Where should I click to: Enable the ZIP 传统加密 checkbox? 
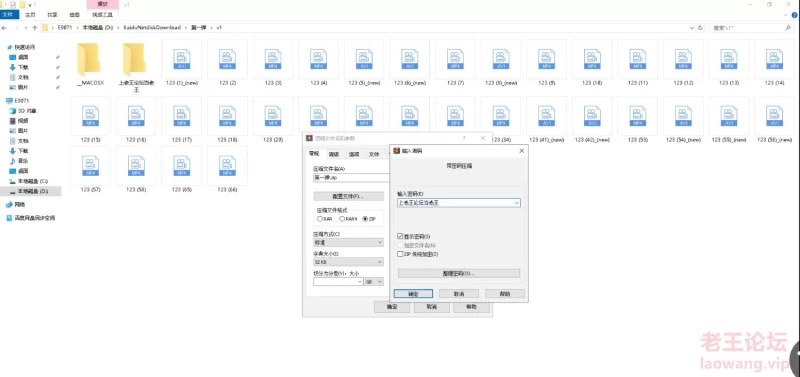(x=400, y=254)
